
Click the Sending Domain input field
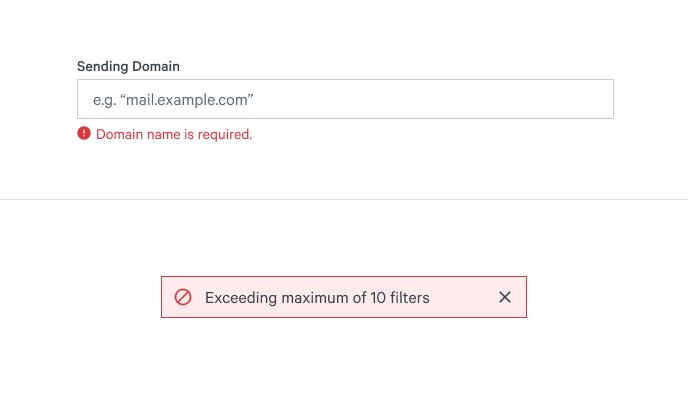[x=345, y=99]
